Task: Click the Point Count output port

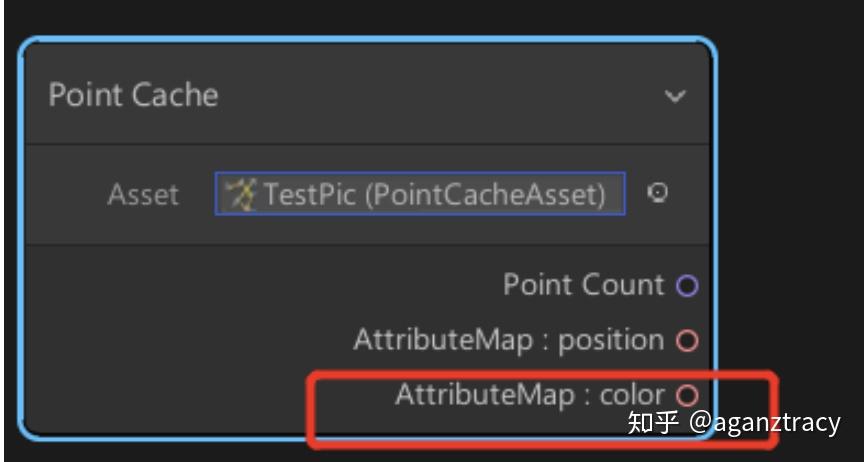Action: point(687,286)
